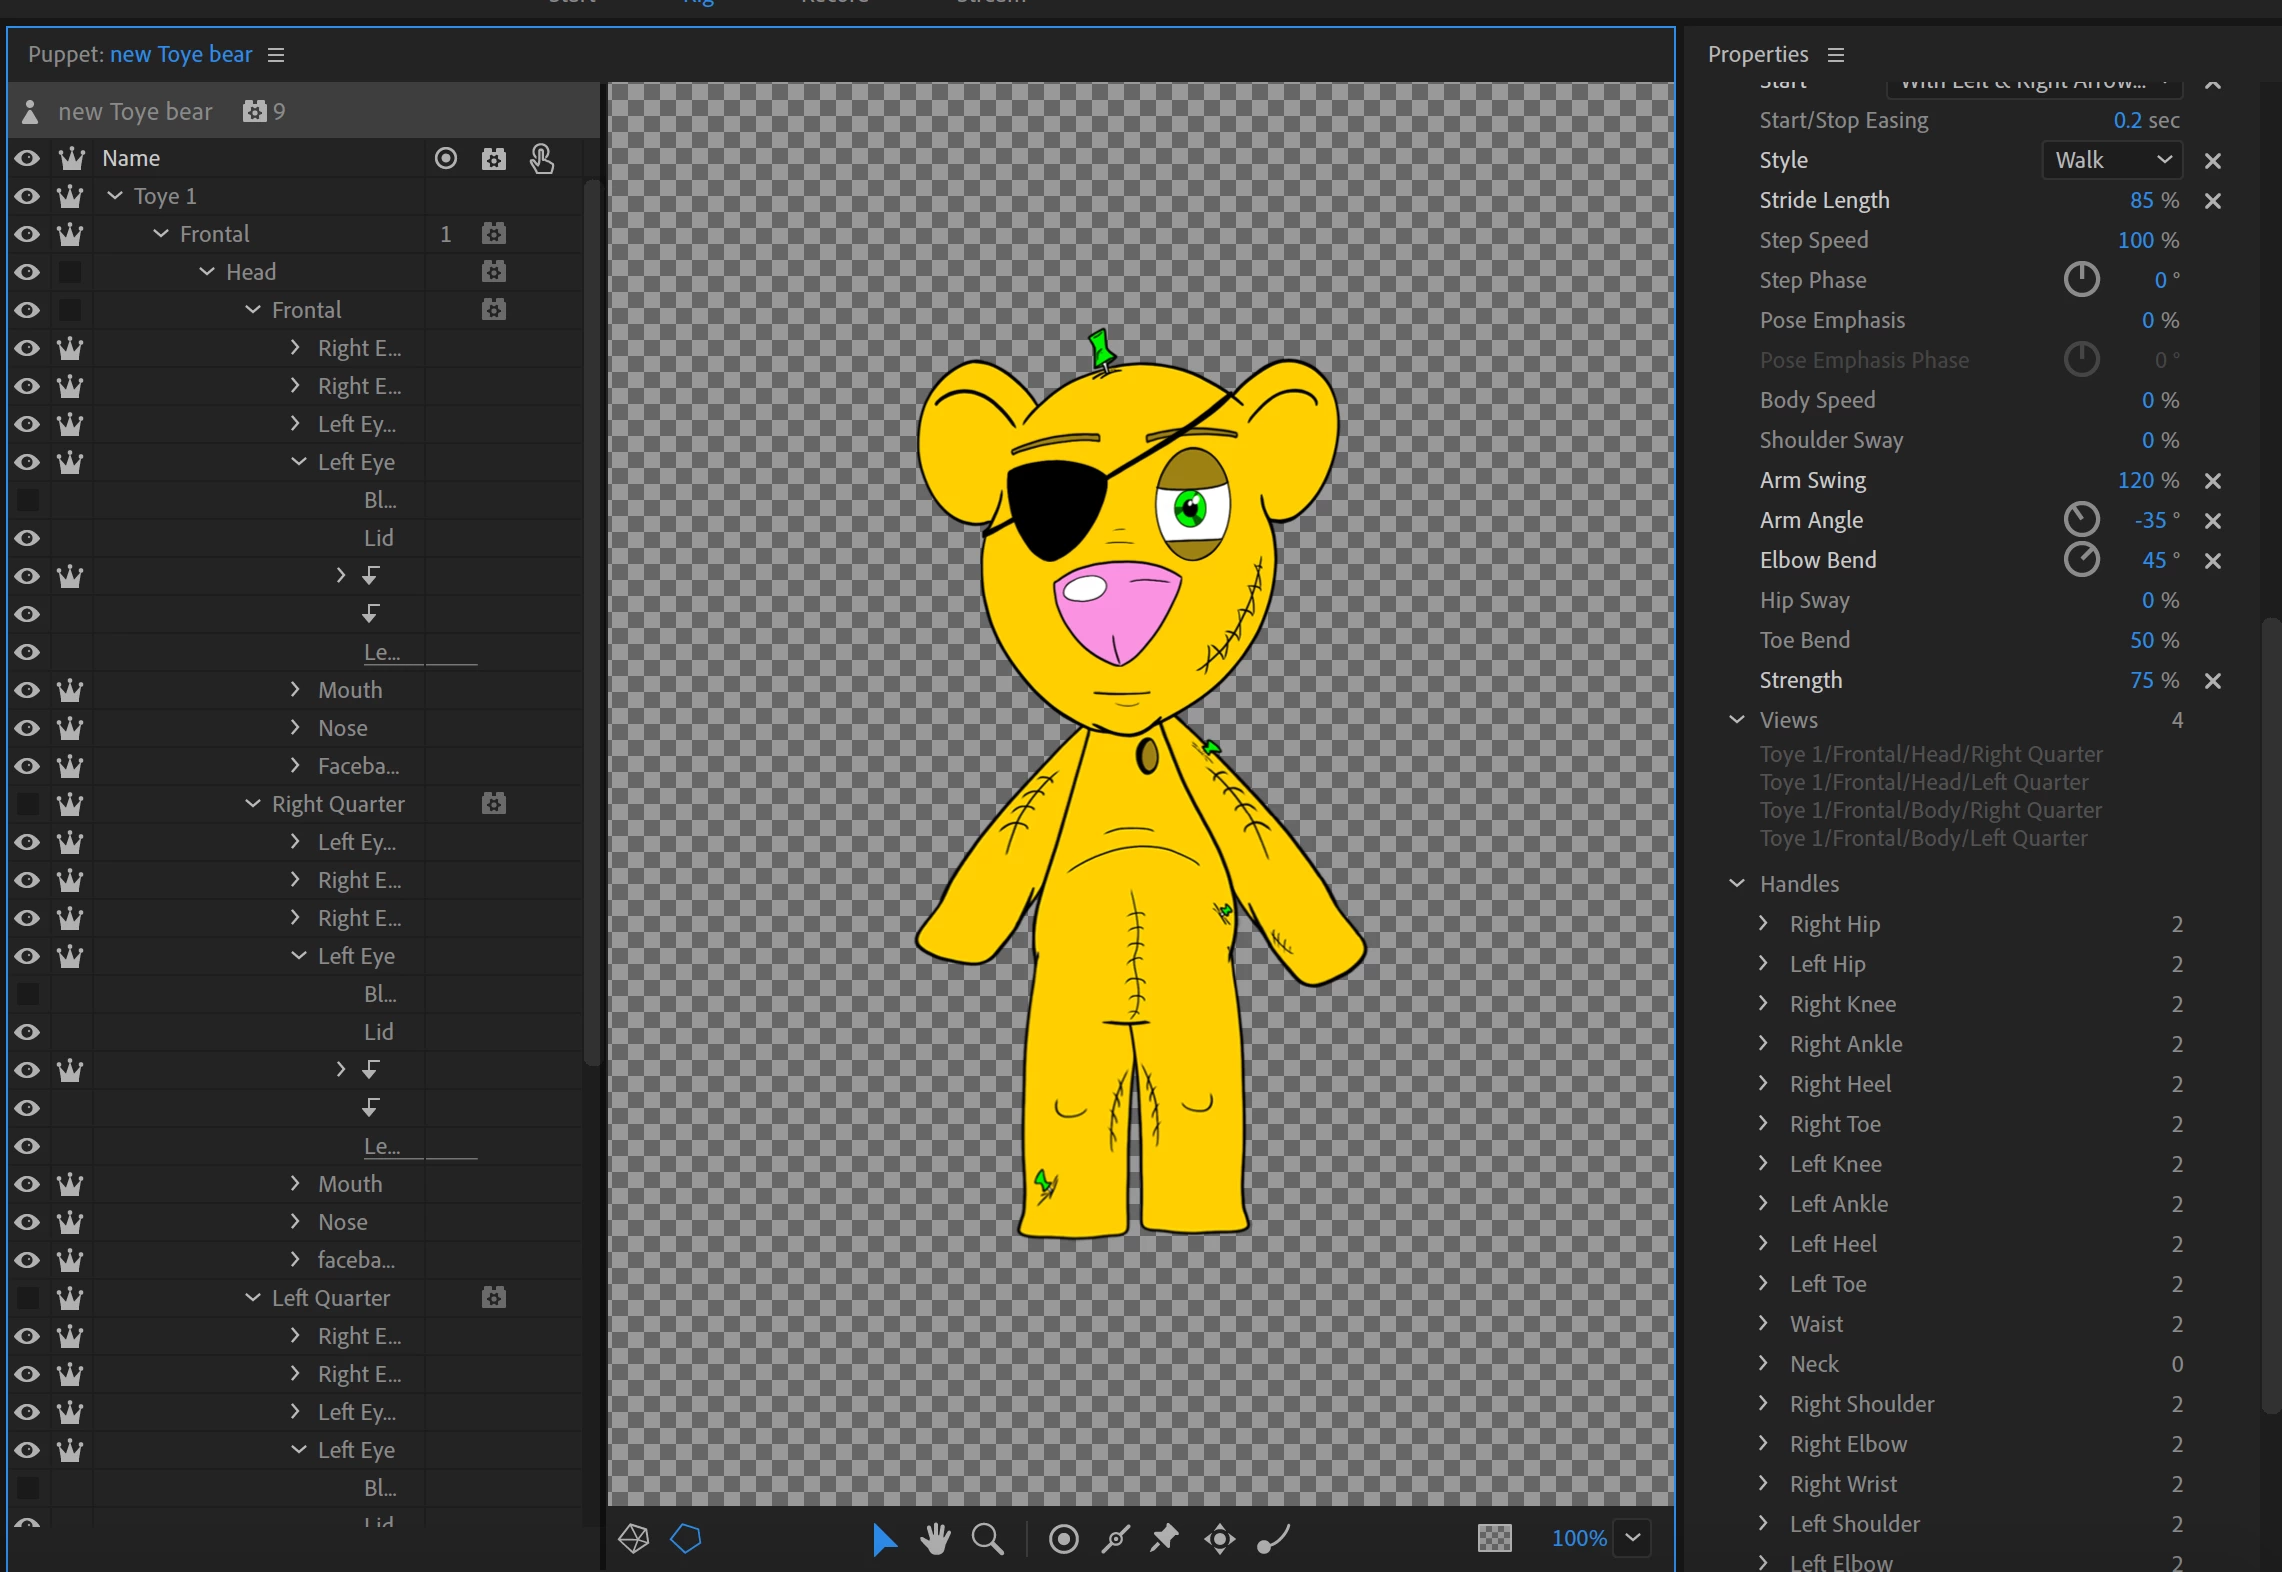The image size is (2282, 1572).
Task: Select the Hand tool
Action: coord(936,1539)
